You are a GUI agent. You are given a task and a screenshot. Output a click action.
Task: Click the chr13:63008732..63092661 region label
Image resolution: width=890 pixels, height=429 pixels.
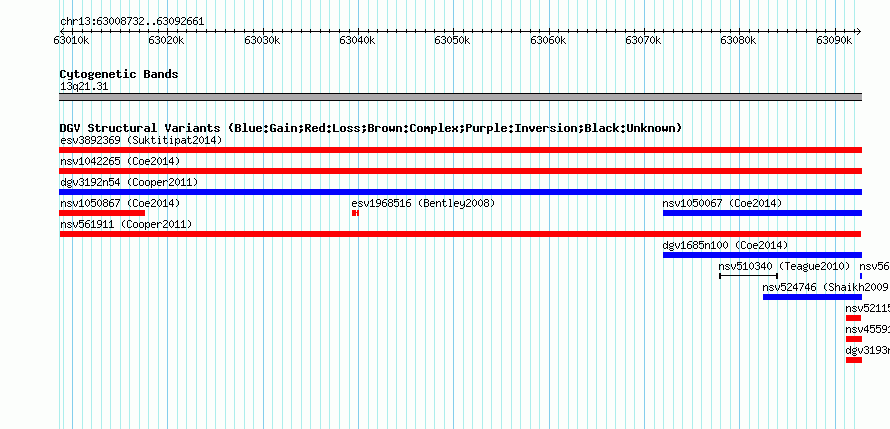point(132,22)
